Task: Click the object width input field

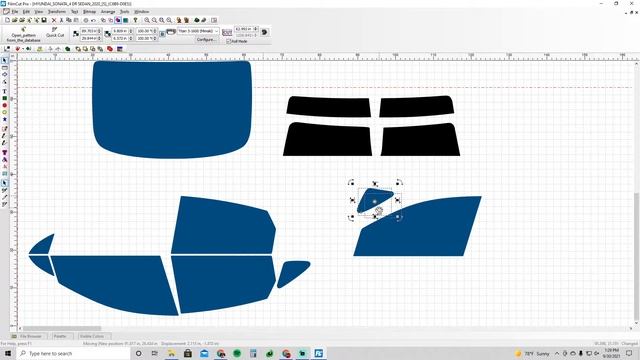Action: click(x=122, y=31)
